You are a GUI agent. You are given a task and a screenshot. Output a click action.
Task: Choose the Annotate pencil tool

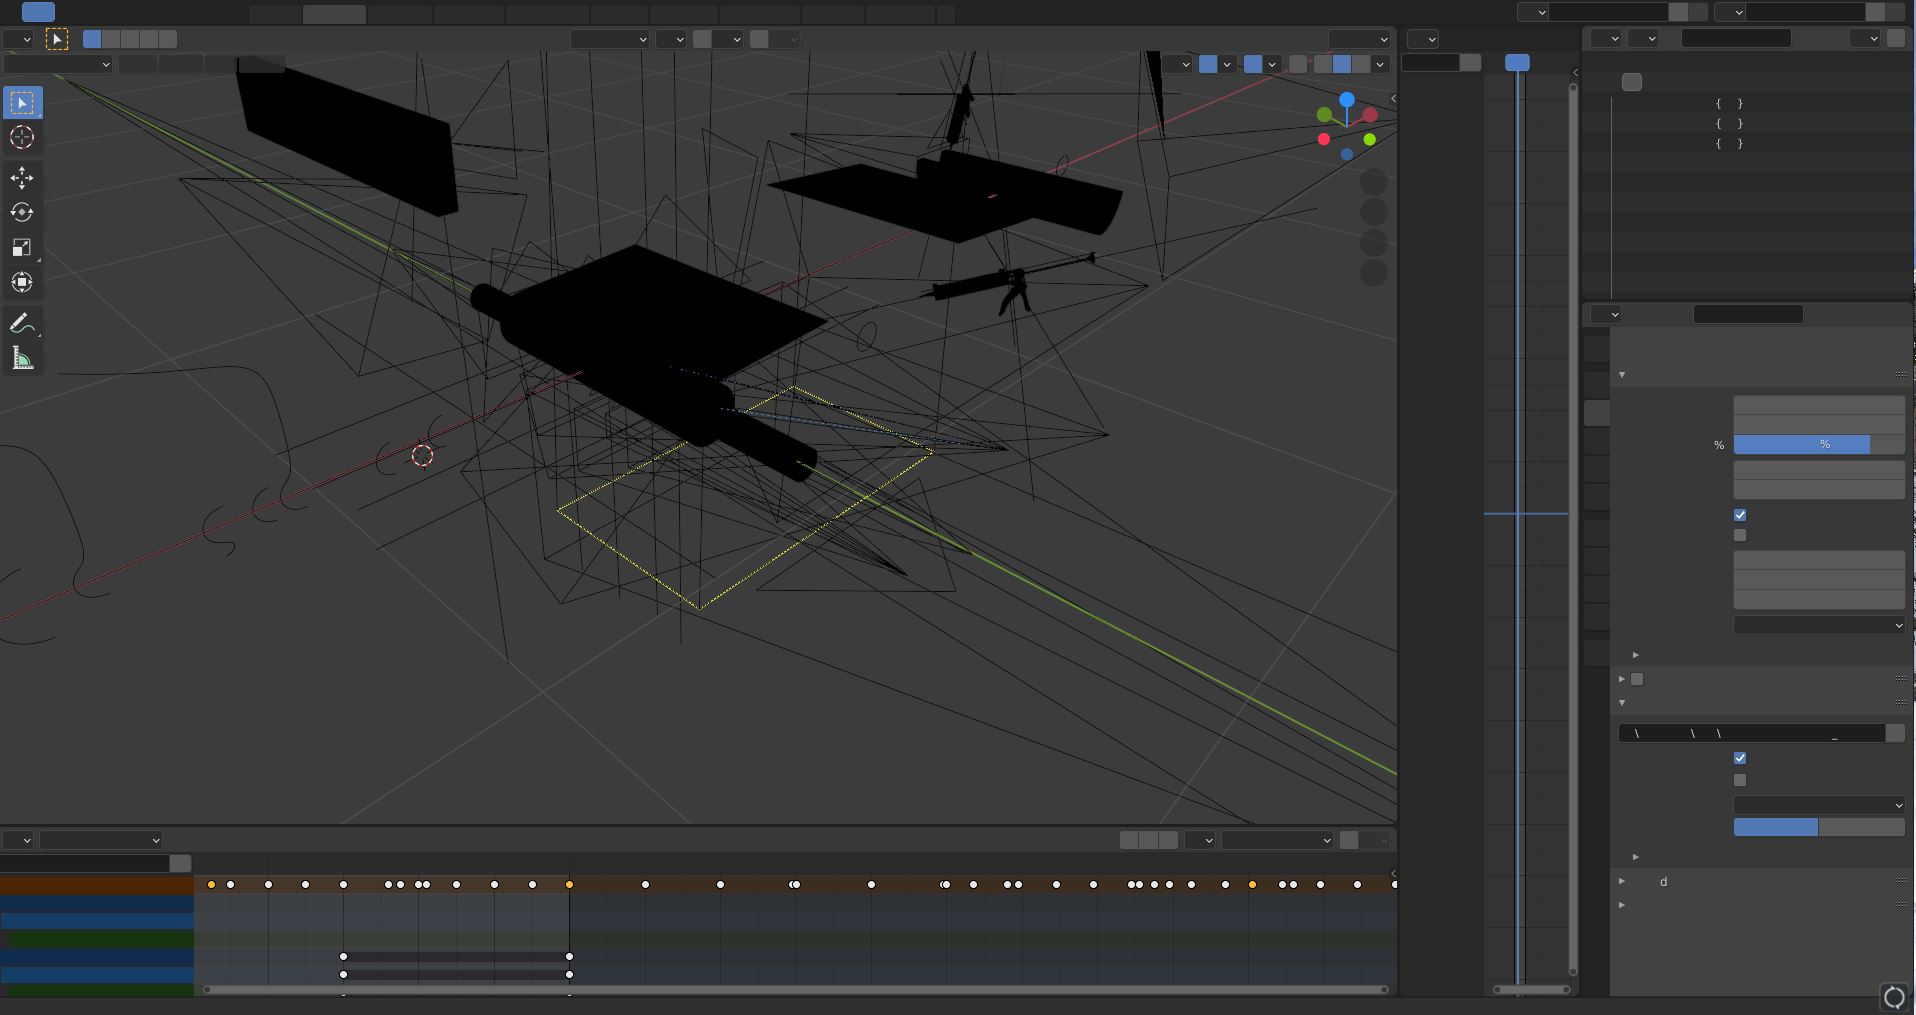pyautogui.click(x=22, y=324)
